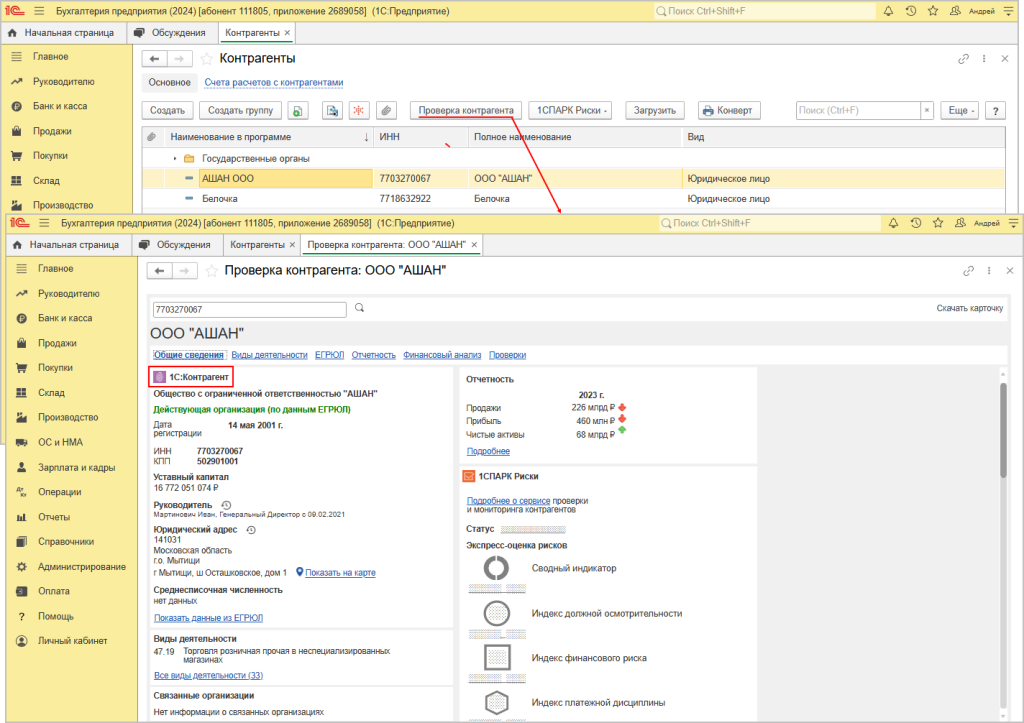Image resolution: width=1024 pixels, height=723 pixels.
Task: Expand Государственные органы group
Action: point(175,159)
